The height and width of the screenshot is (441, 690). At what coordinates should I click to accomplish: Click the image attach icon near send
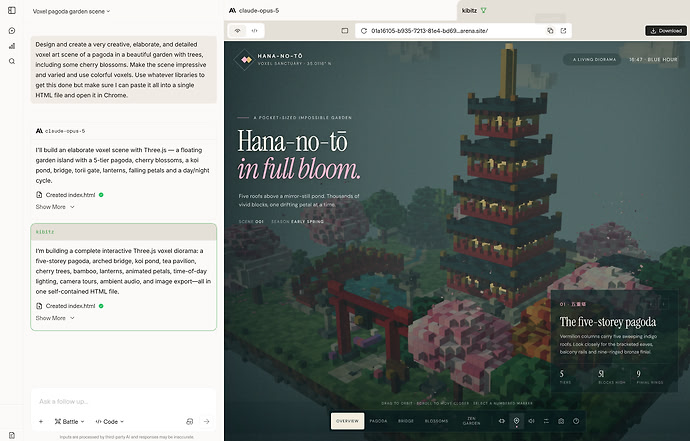click(190, 422)
